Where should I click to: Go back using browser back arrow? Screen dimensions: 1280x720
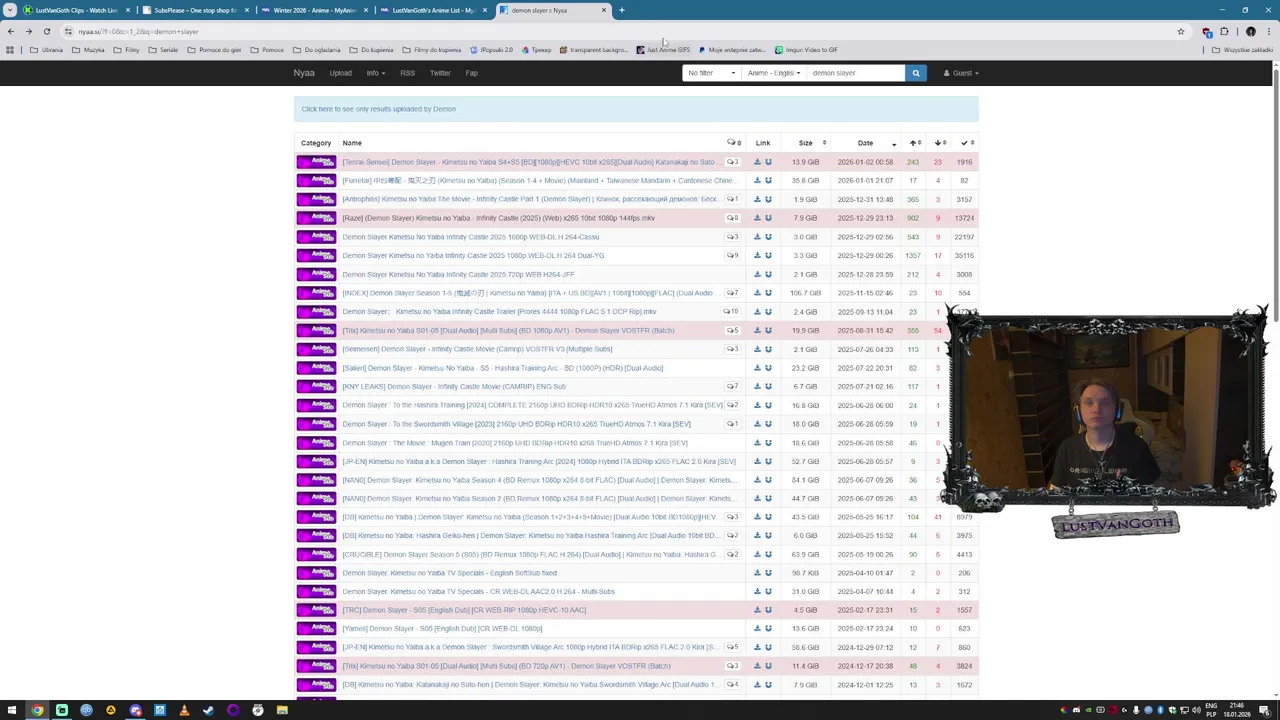click(x=10, y=31)
